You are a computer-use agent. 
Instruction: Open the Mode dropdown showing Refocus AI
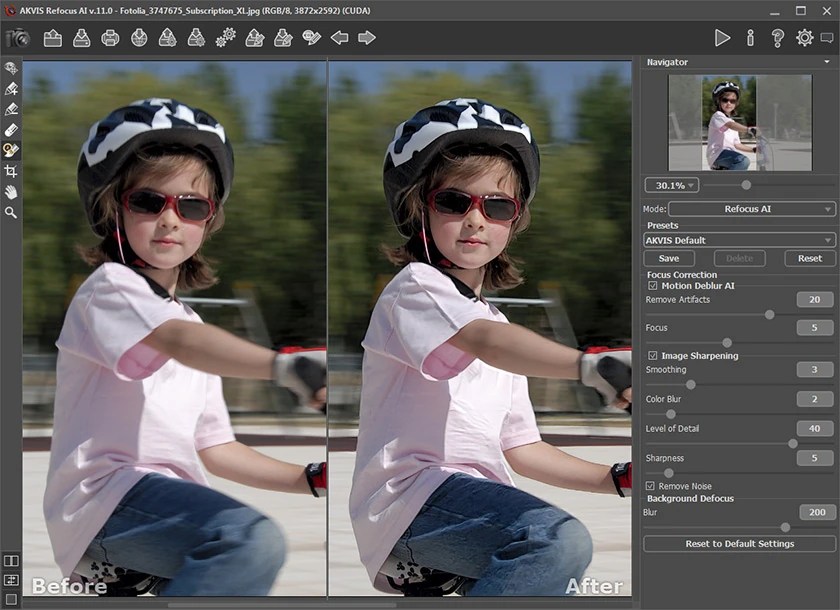[750, 209]
